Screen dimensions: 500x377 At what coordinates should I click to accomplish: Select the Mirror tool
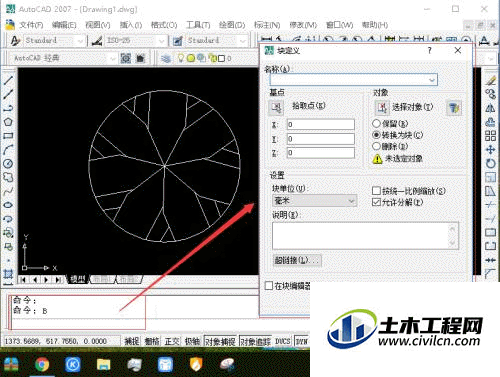[490, 108]
